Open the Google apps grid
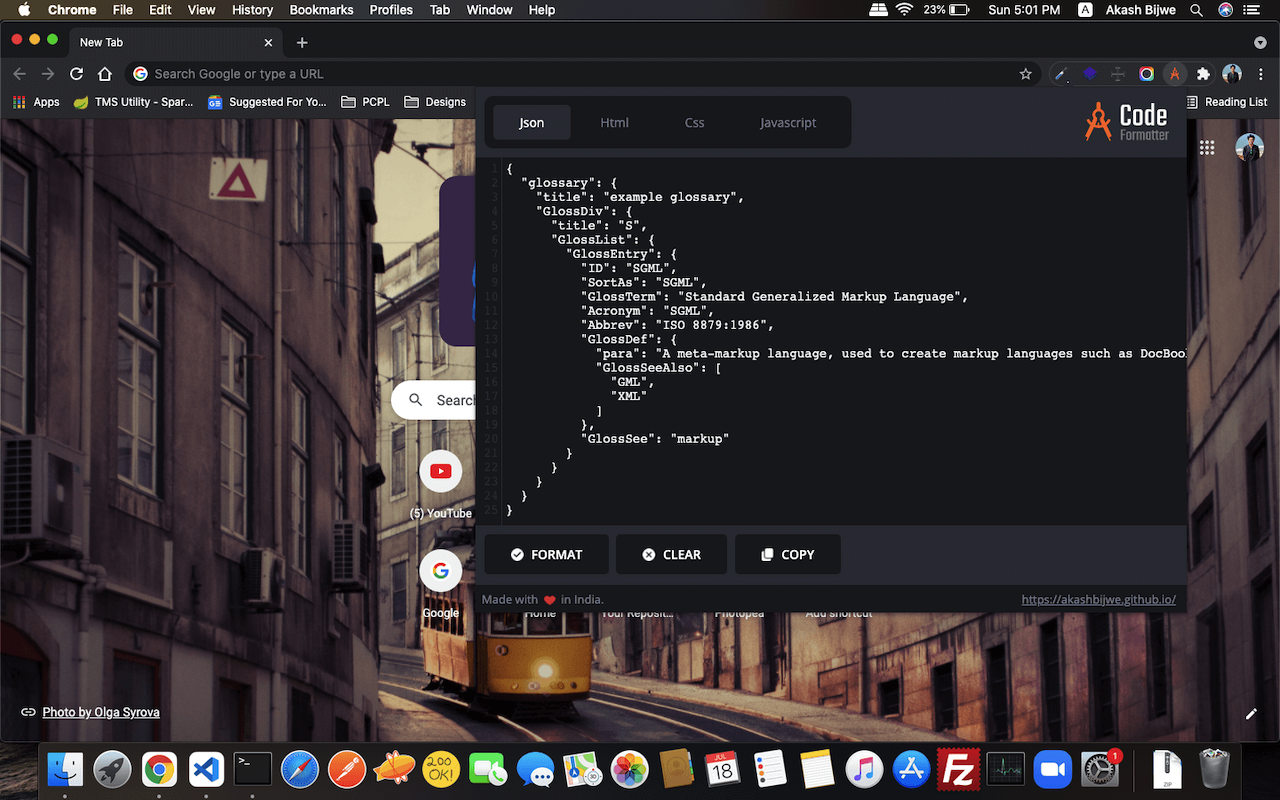The height and width of the screenshot is (800, 1280). point(1207,147)
